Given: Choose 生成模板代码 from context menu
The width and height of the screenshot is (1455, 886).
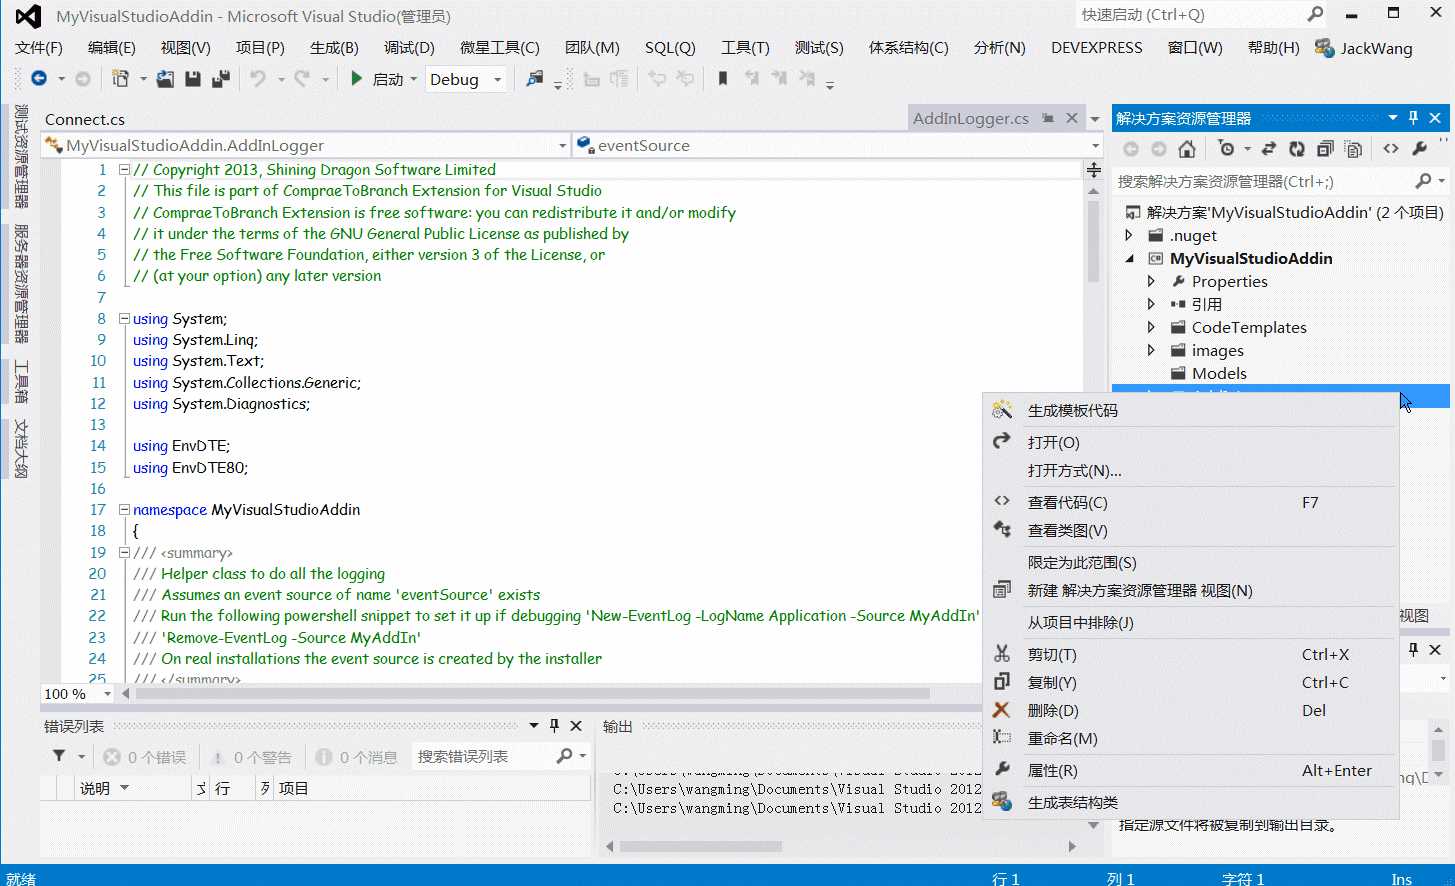Looking at the screenshot, I should click(1190, 410).
